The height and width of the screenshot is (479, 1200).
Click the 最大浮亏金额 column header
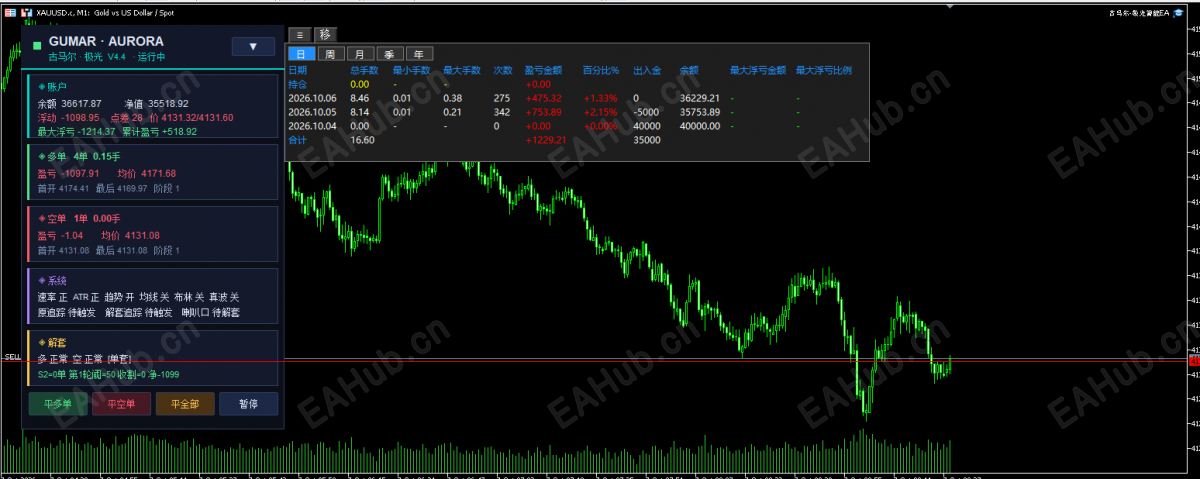pyautogui.click(x=757, y=71)
